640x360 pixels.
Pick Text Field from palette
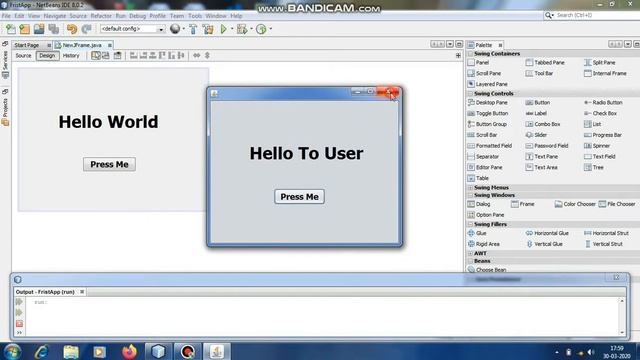[x=600, y=157]
